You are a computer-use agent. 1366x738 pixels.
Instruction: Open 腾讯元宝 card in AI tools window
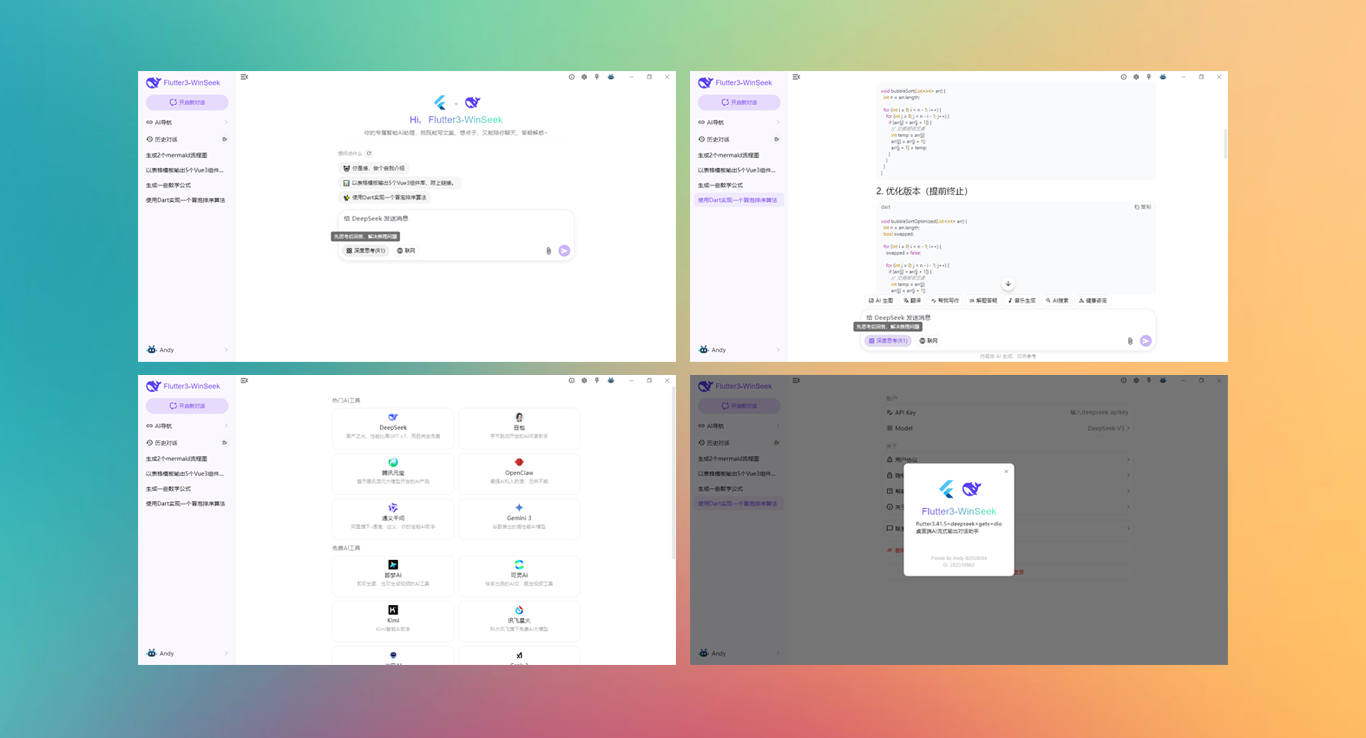coord(393,473)
